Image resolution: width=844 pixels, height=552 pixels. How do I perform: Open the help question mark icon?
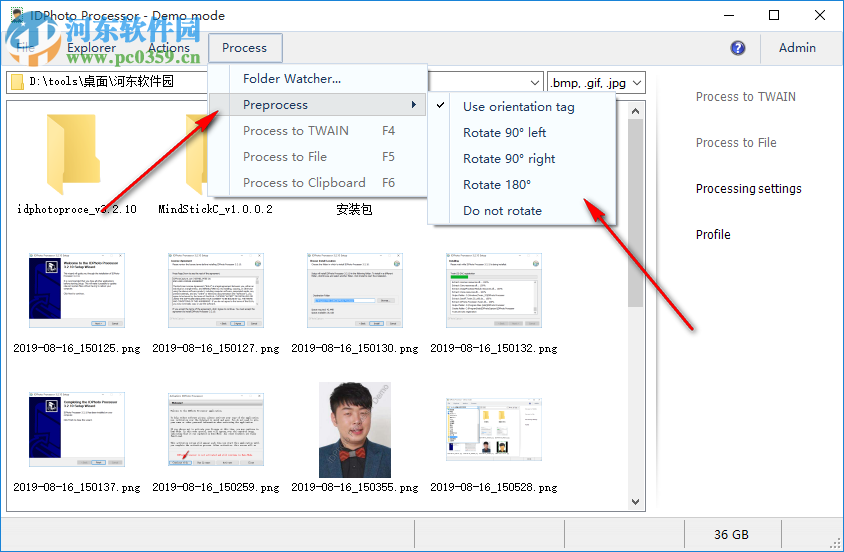click(x=737, y=48)
